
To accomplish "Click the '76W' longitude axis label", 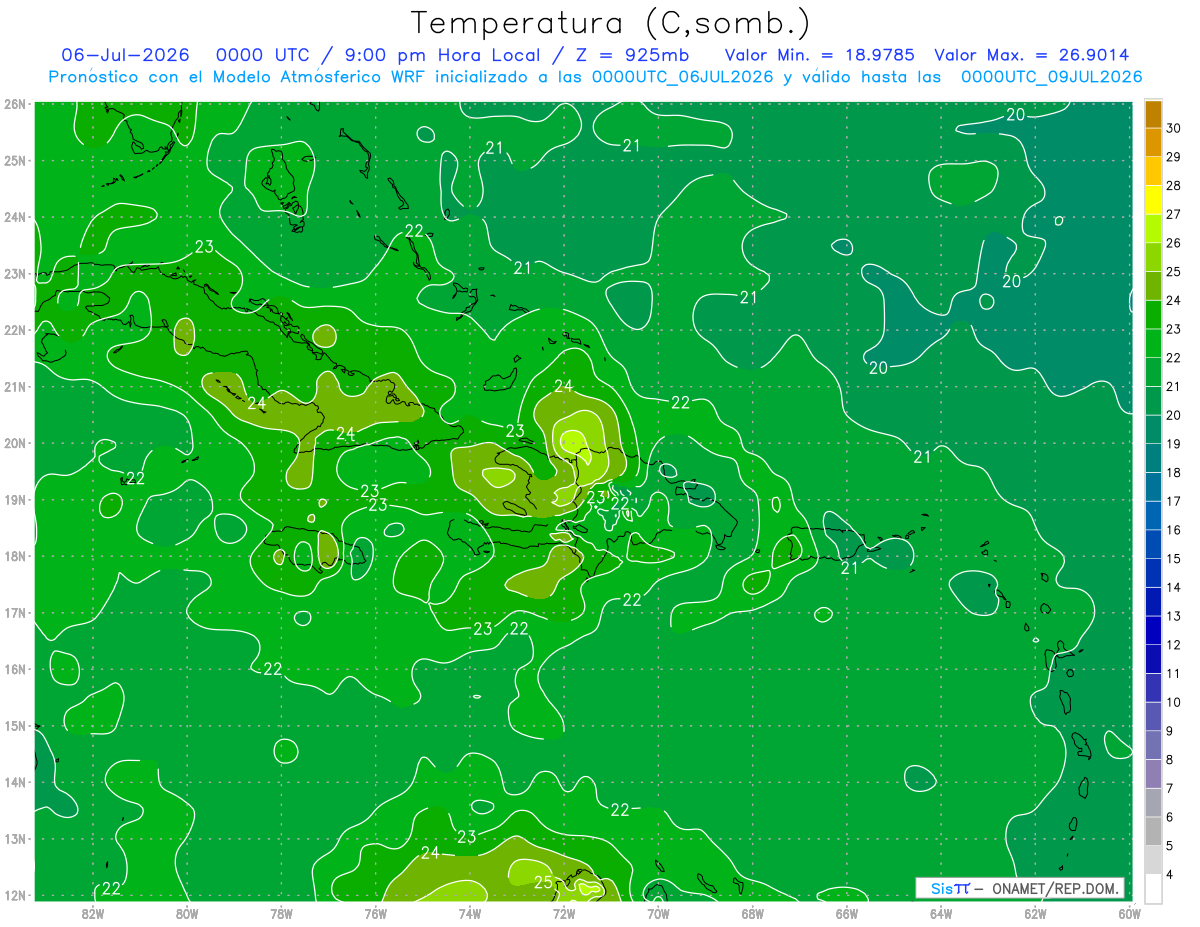I will tap(376, 912).
